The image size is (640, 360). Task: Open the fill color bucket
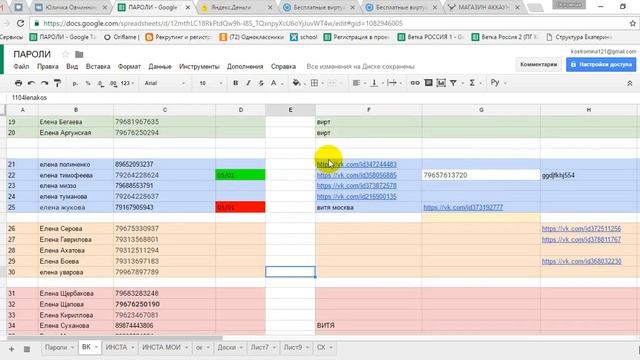pos(297,83)
